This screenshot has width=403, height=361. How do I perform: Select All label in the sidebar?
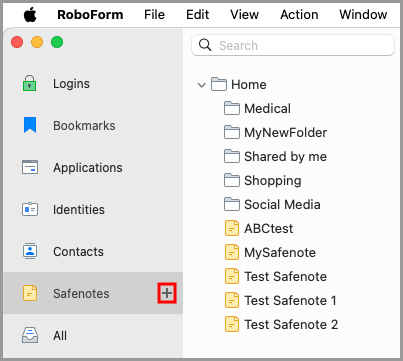tap(60, 336)
